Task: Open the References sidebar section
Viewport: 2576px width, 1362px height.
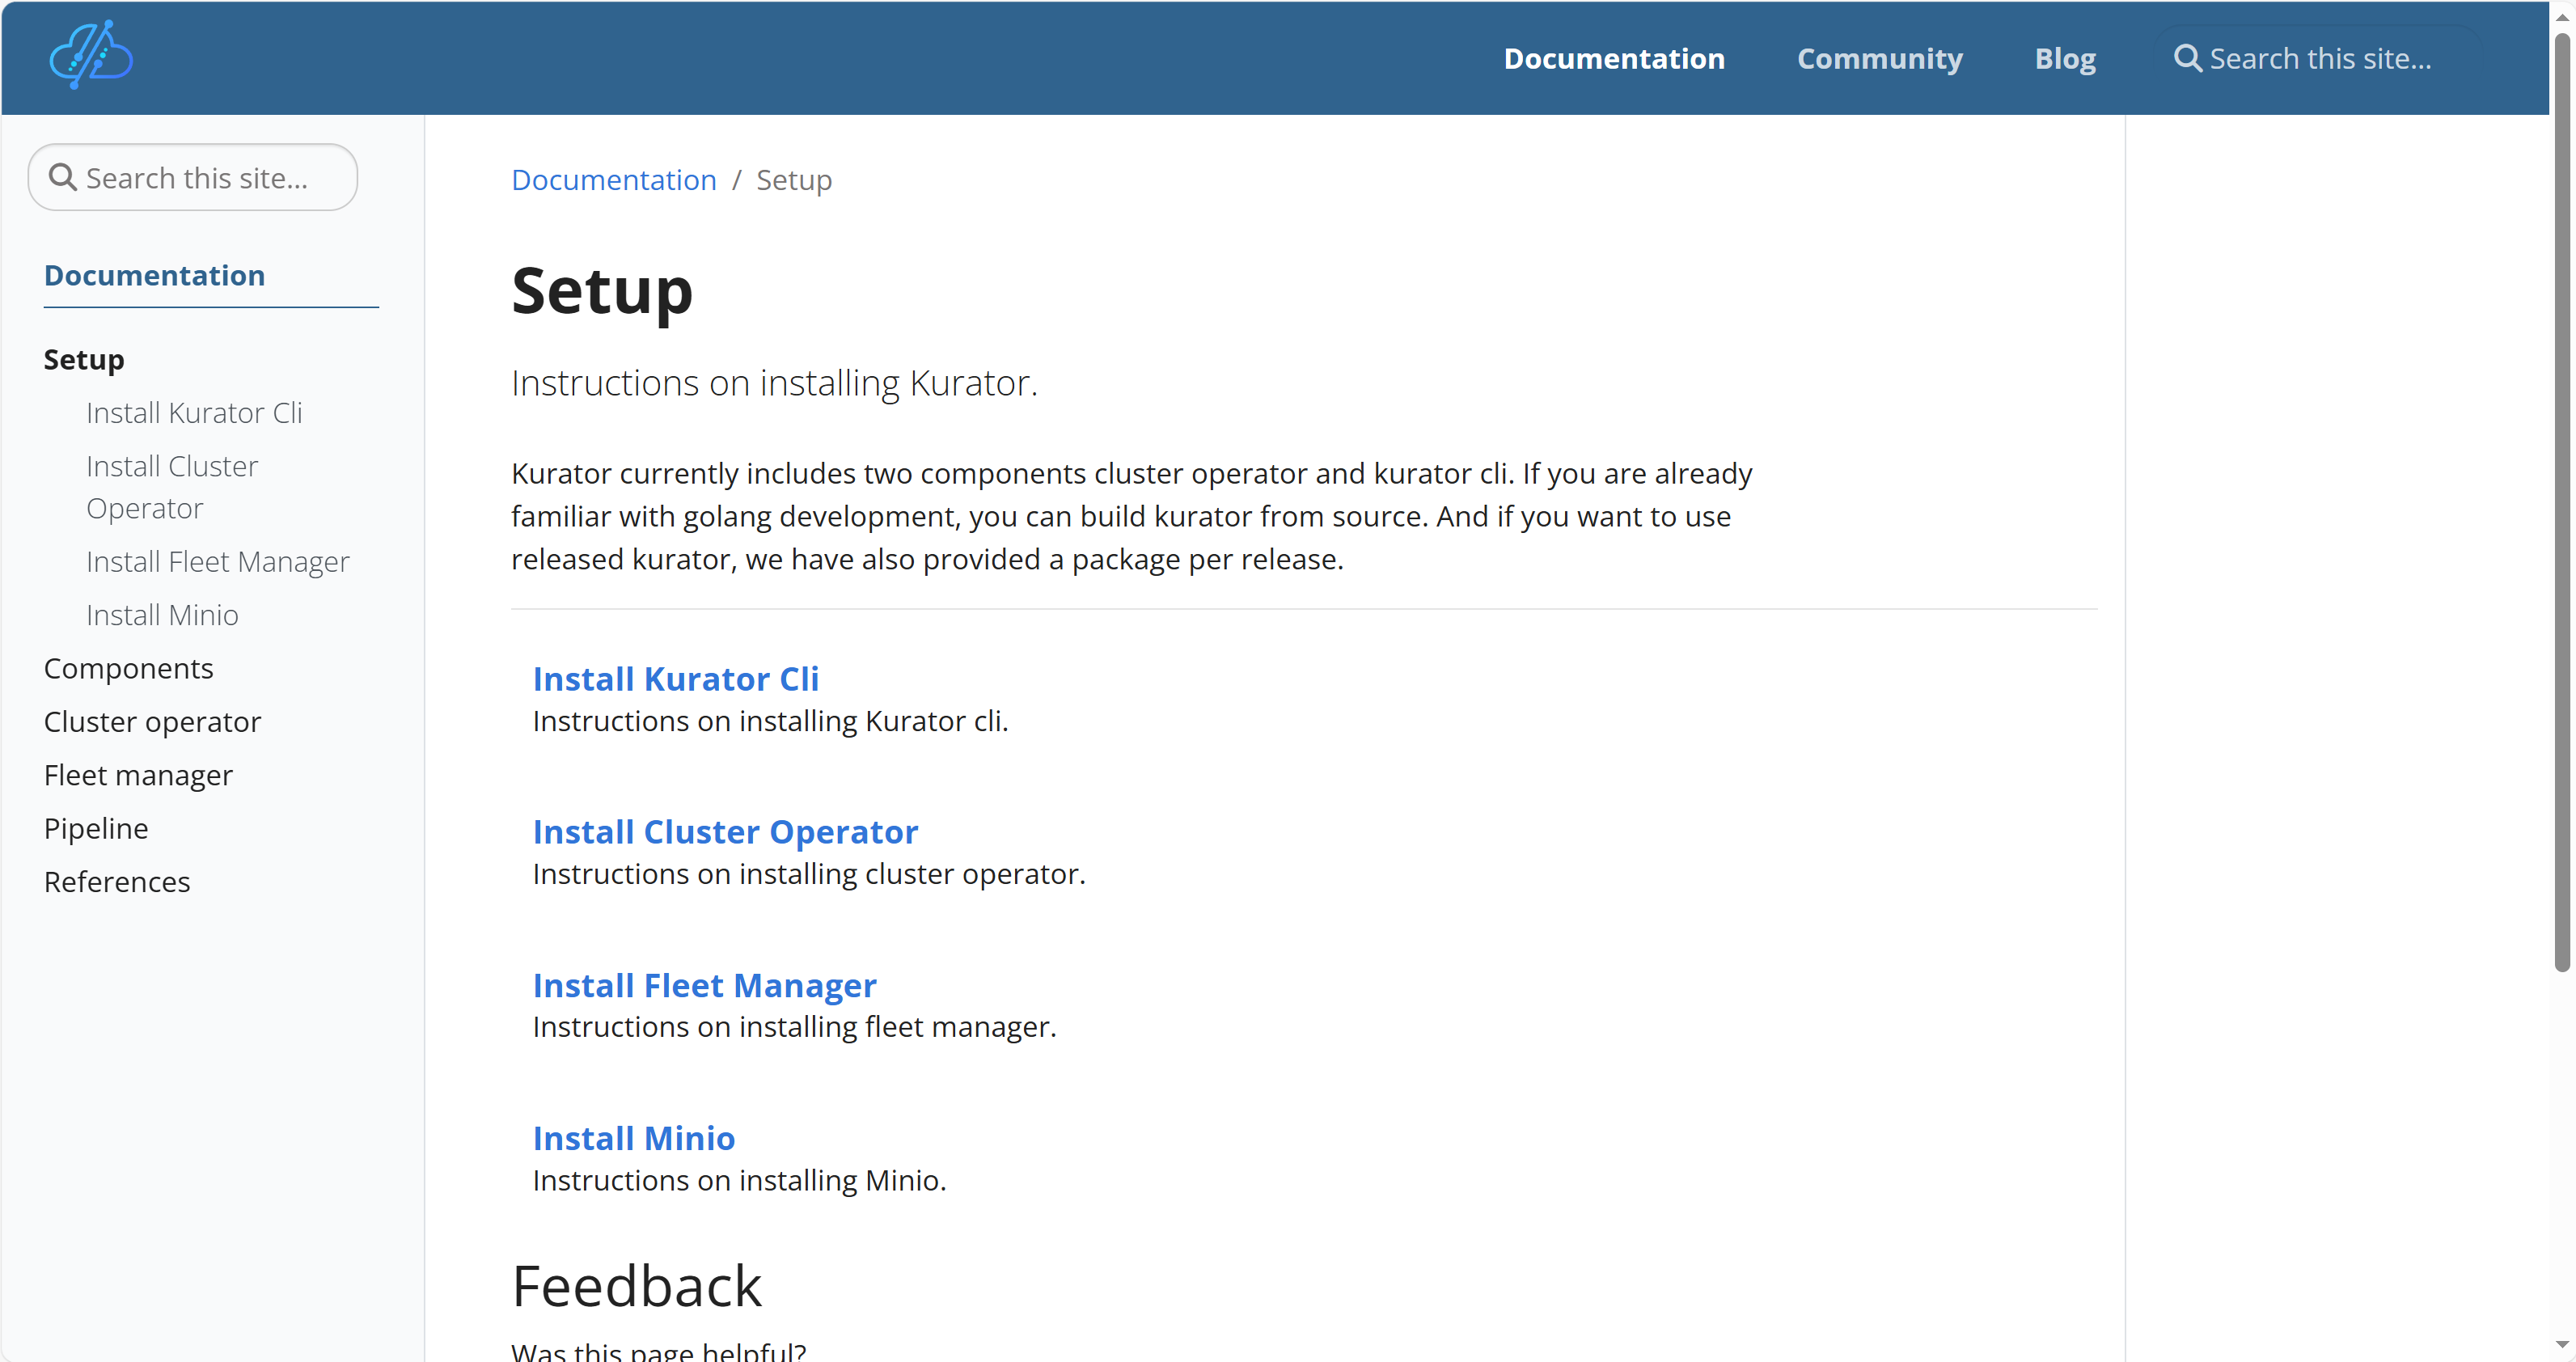Action: pos(117,882)
